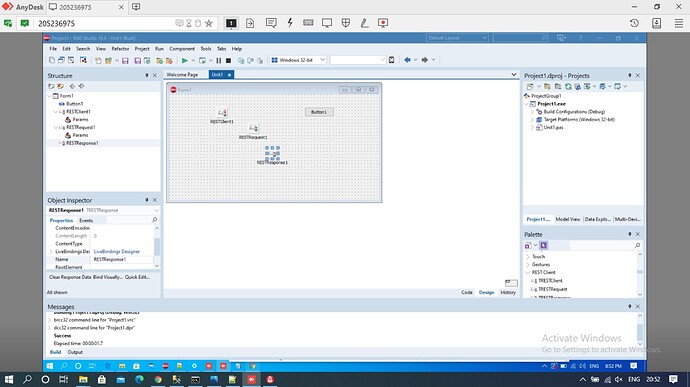Click the Name property field RESTResponse1
Viewport: 690px width, 387px height.
tap(122, 260)
